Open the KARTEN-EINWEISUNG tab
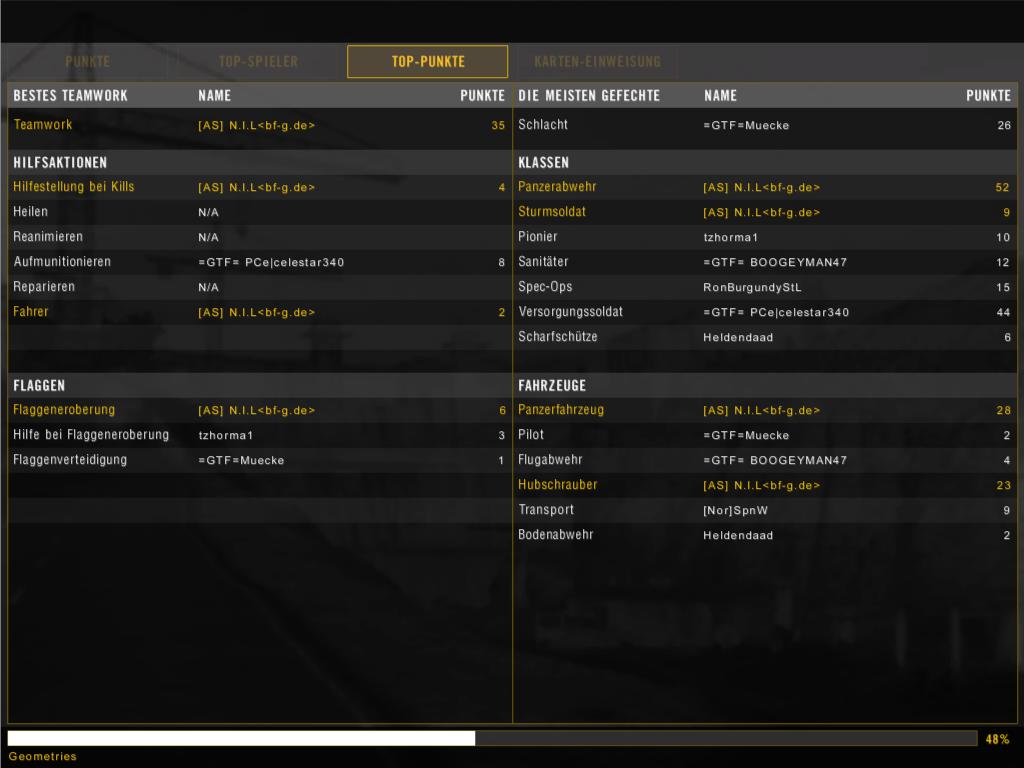Screen dimensions: 1024x768 pos(598,61)
